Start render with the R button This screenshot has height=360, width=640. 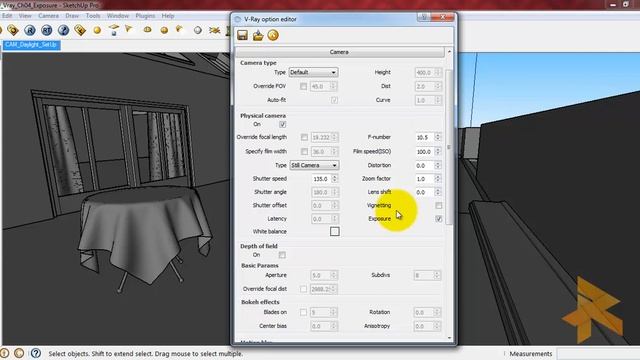tap(29, 30)
